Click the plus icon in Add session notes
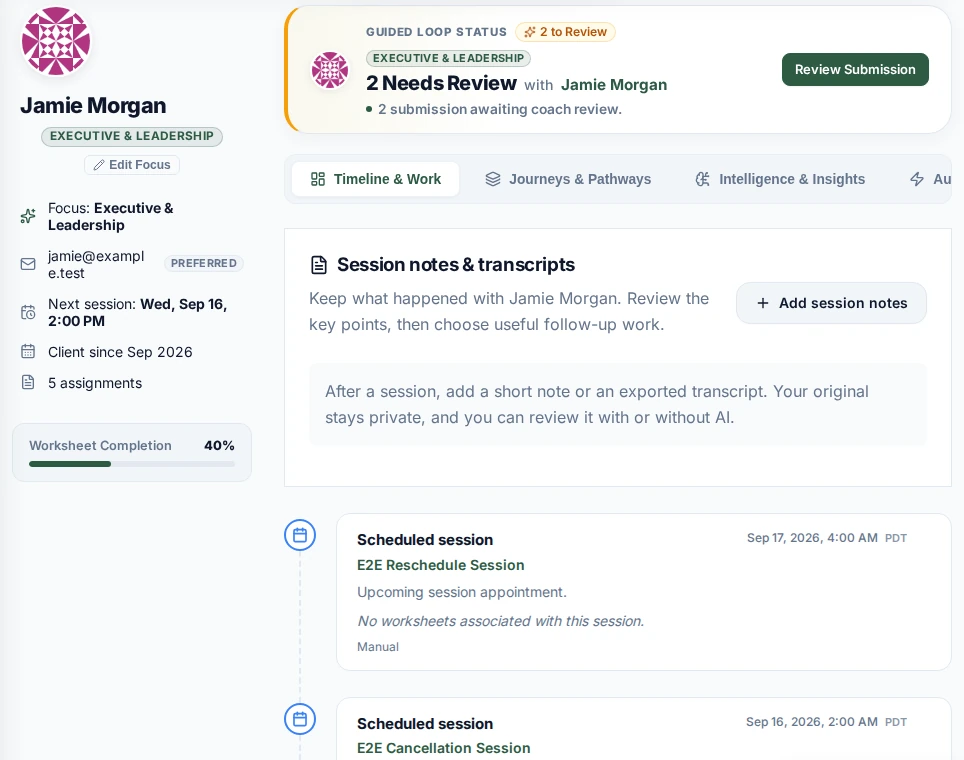Image resolution: width=964 pixels, height=760 pixels. tap(762, 303)
